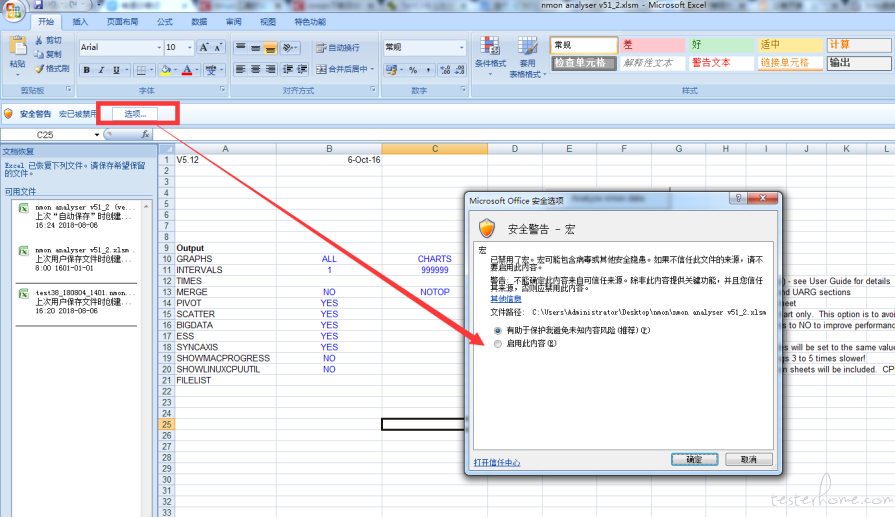Viewport: 895px width, 518px height.
Task: Open Conditional Formatting (条件格式)
Action: [x=490, y=57]
